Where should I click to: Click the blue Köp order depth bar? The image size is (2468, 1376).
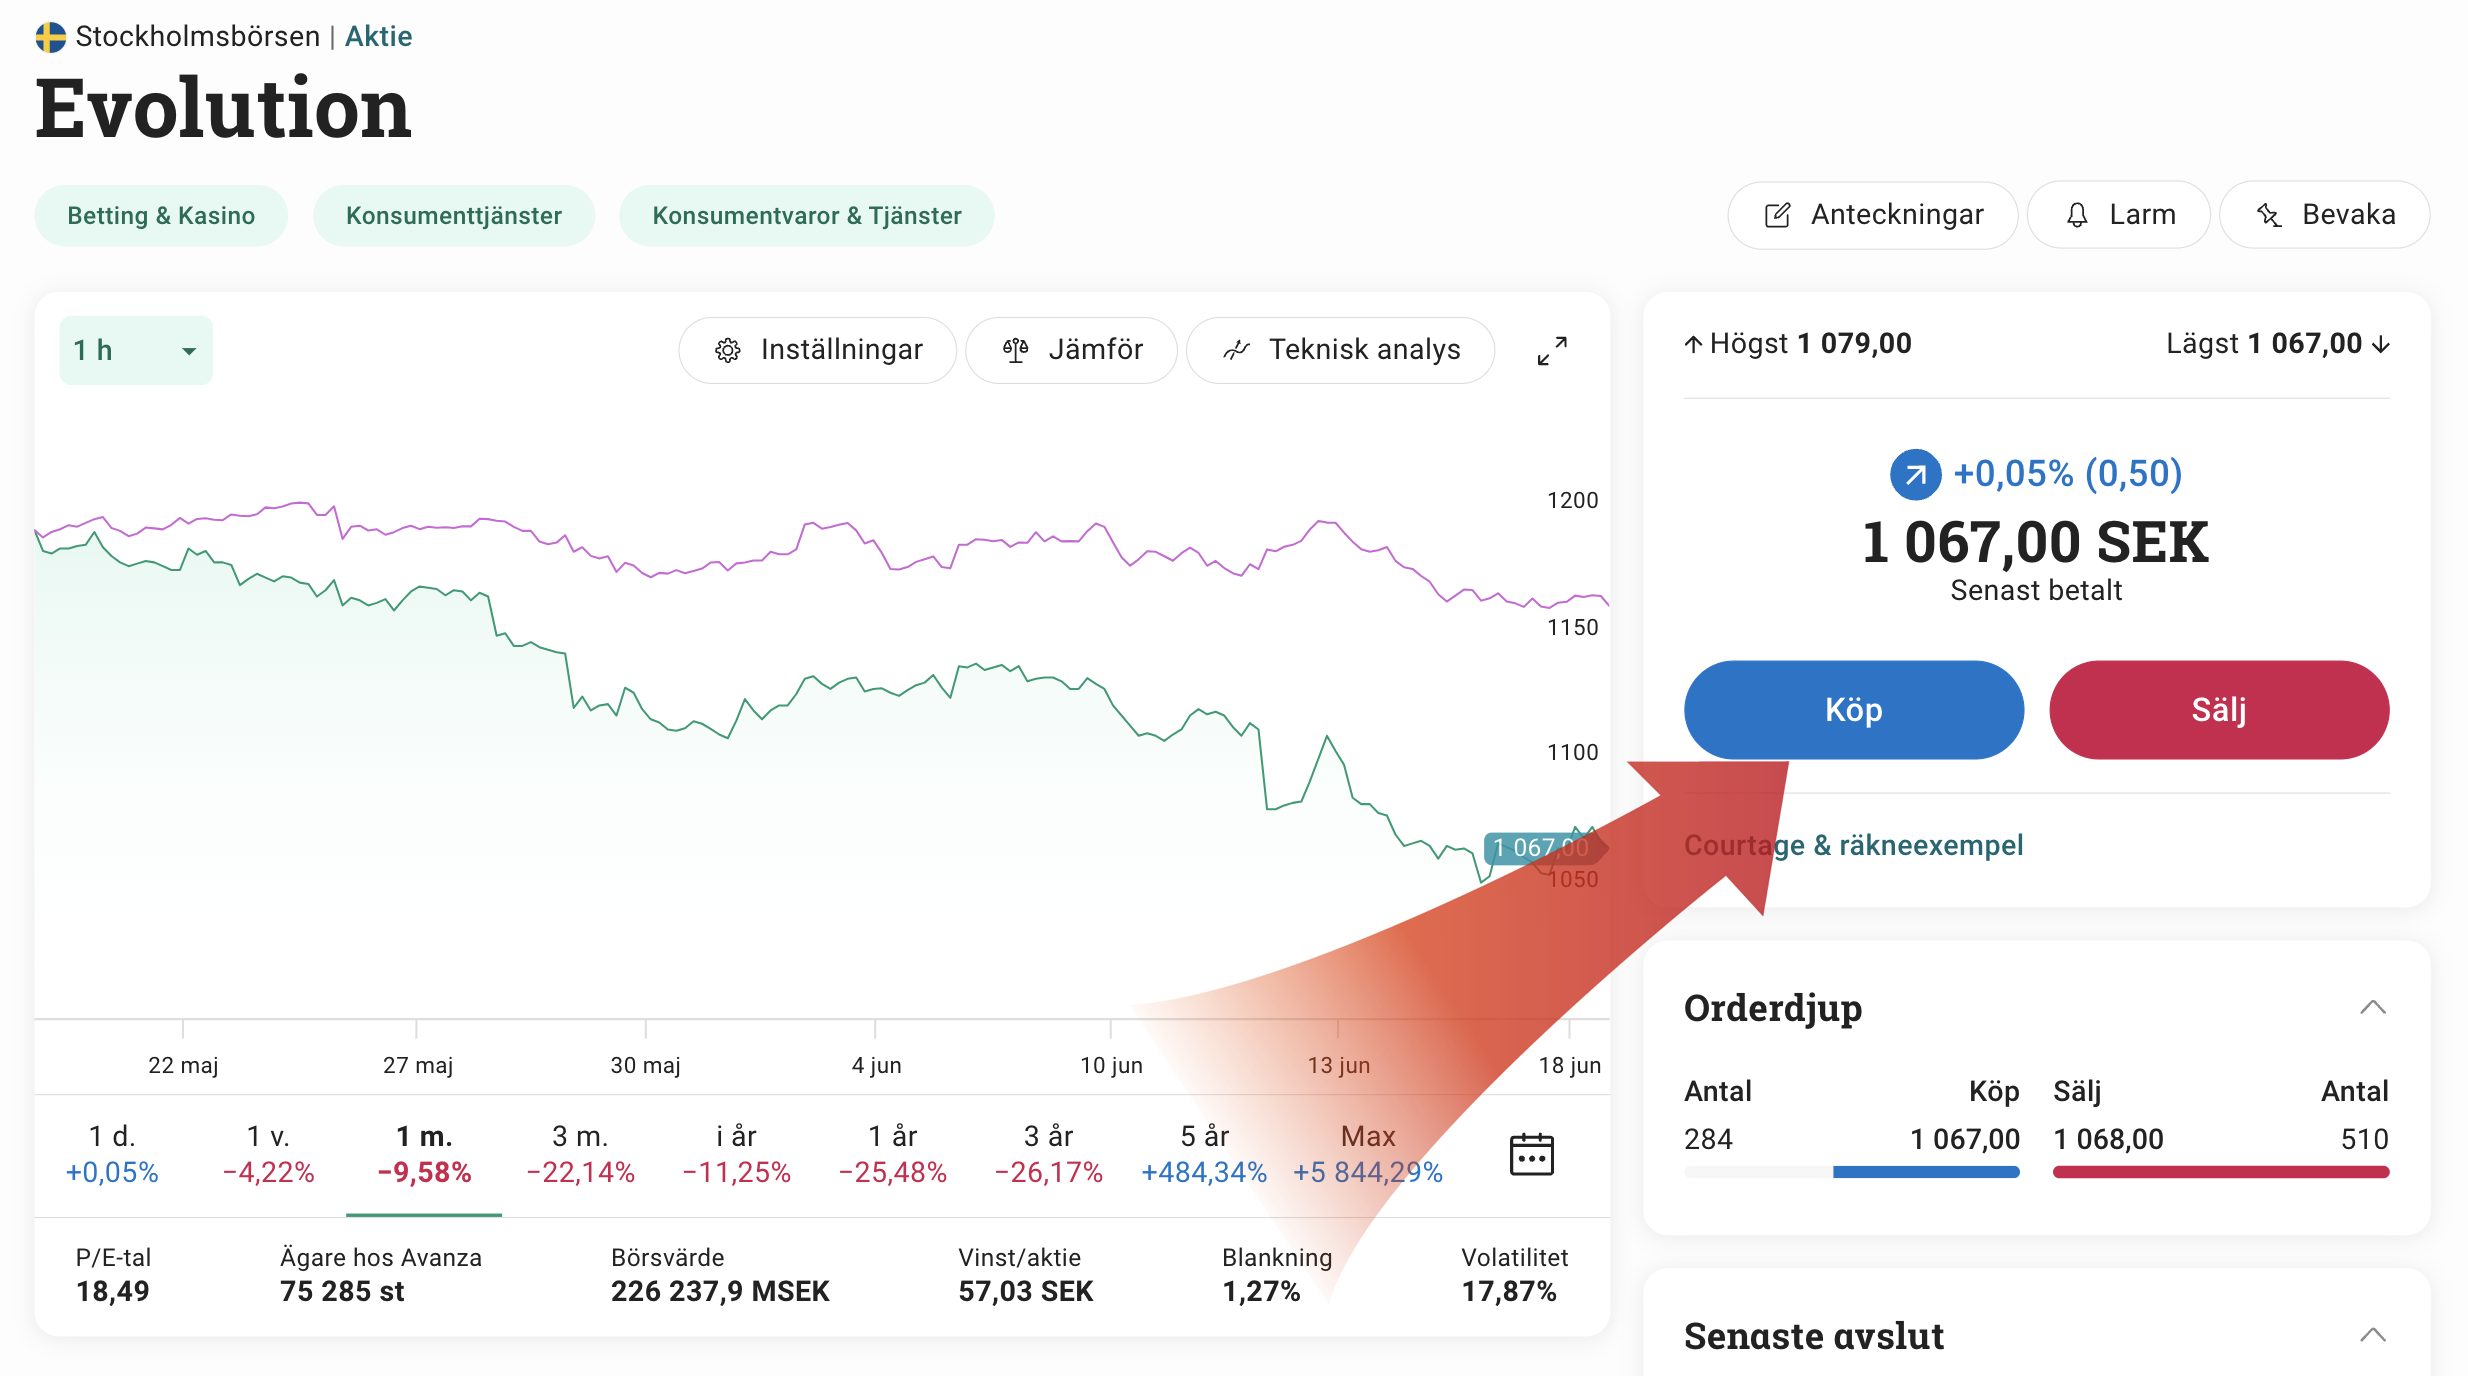[x=1925, y=1172]
